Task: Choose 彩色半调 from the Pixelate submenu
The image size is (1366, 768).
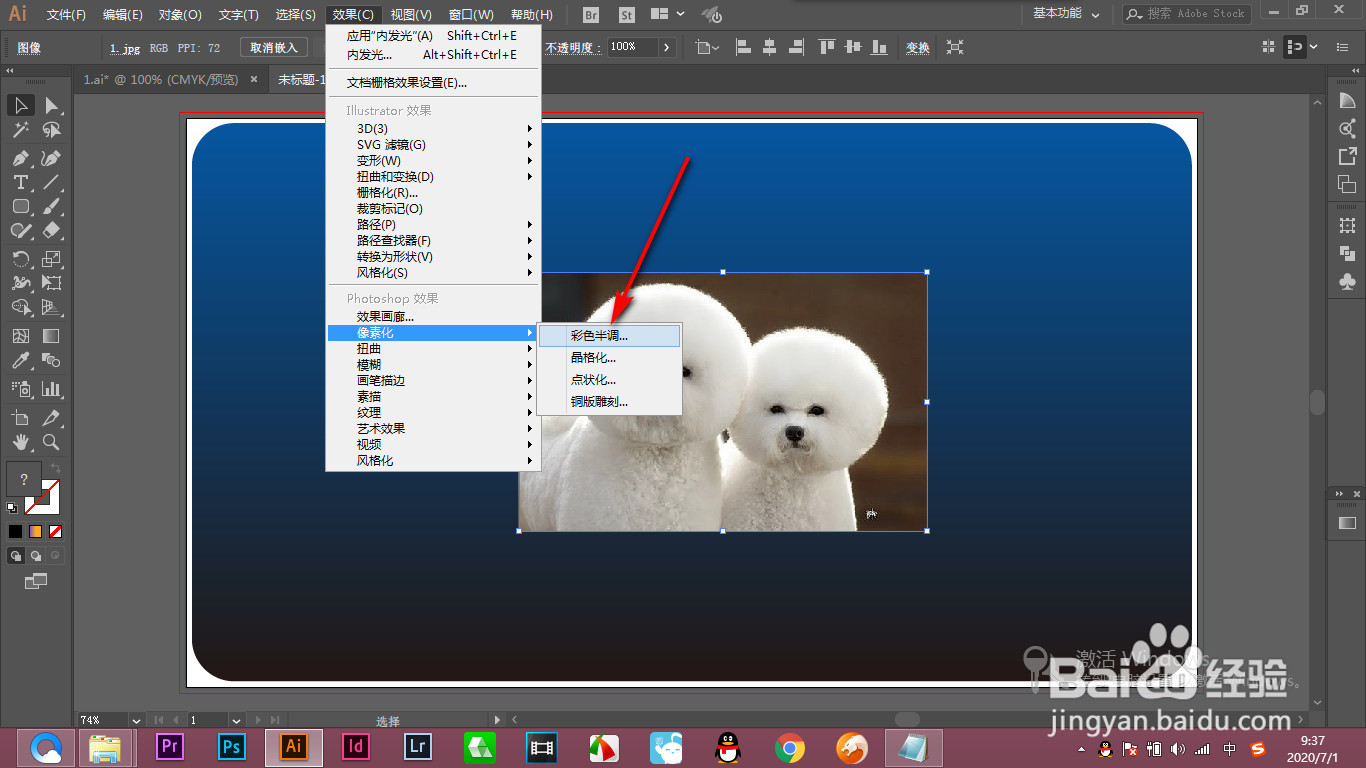Action: coord(600,336)
